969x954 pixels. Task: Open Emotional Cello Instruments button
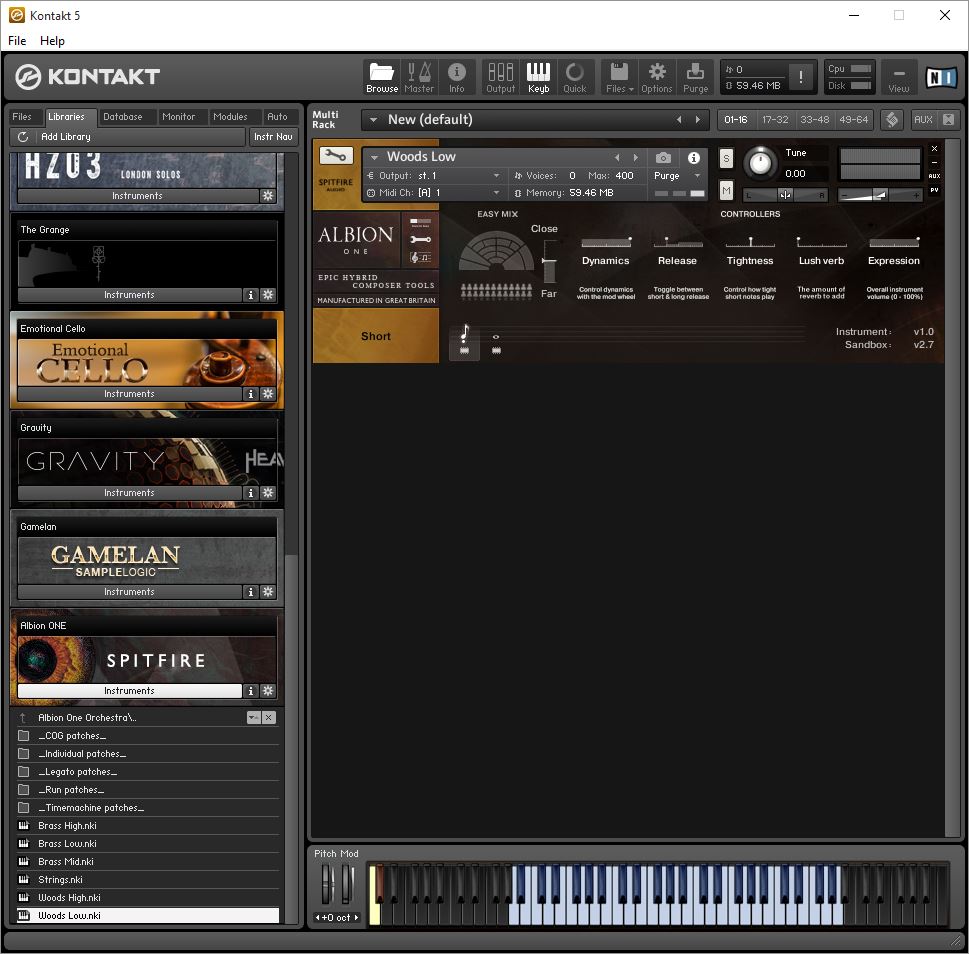[x=129, y=394]
